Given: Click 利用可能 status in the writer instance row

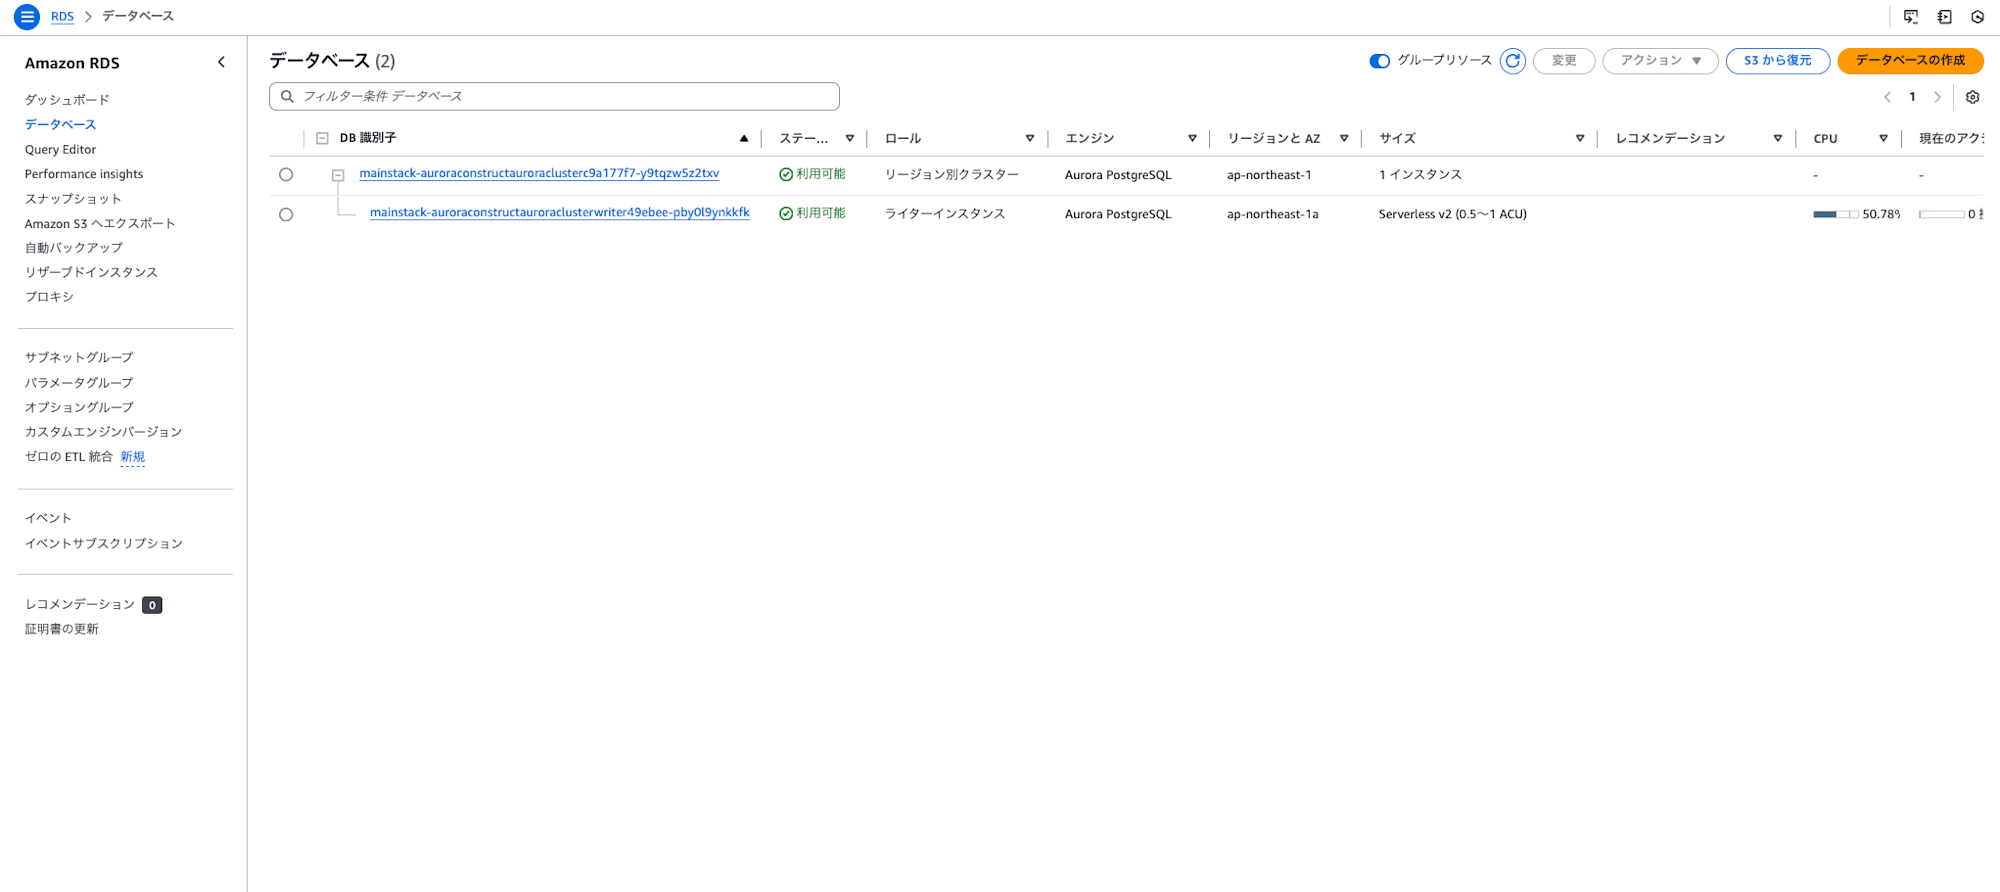Looking at the screenshot, I should point(812,213).
